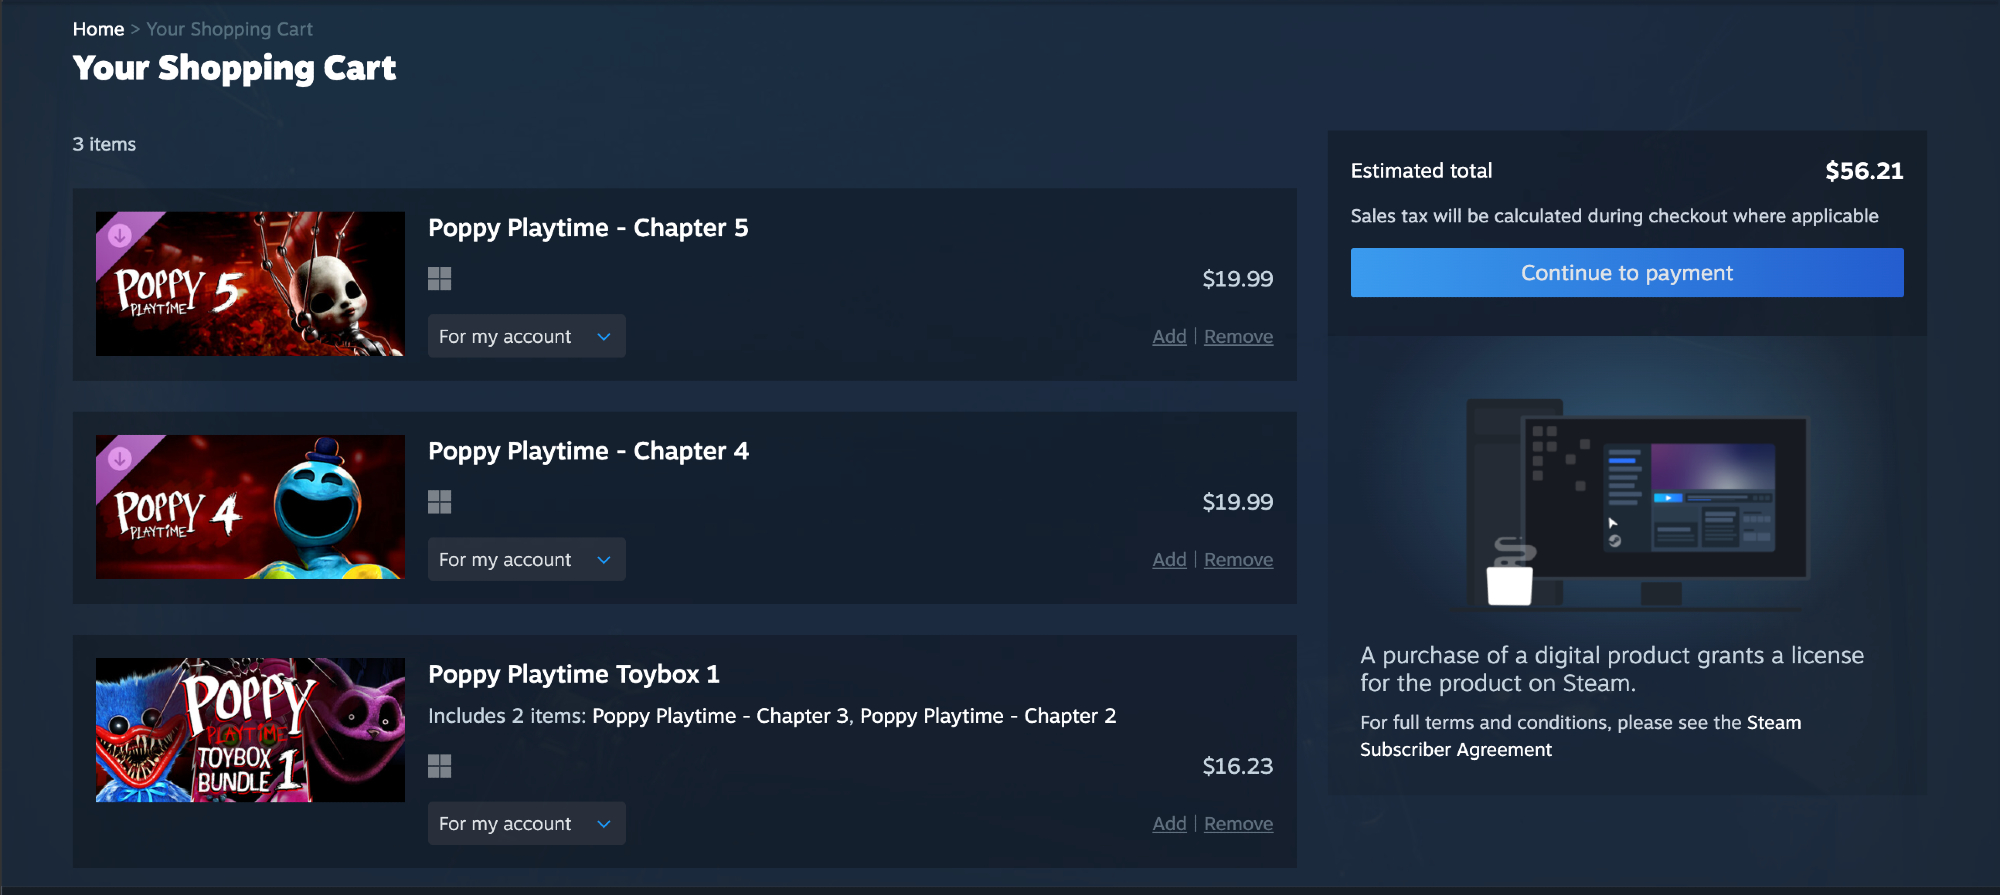Image resolution: width=2000 pixels, height=895 pixels.
Task: Open Toybox Bundle 1 thumbnail image
Action: pos(250,730)
